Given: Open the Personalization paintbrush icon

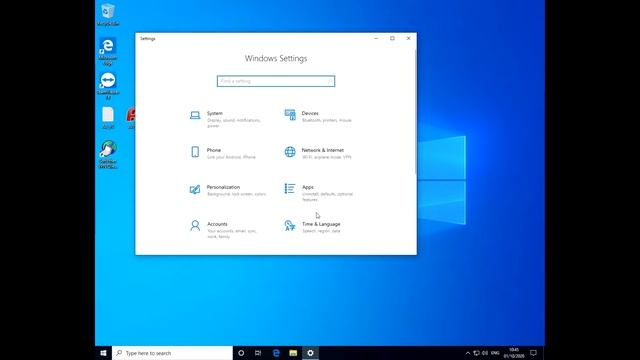Looking at the screenshot, I should tap(195, 189).
